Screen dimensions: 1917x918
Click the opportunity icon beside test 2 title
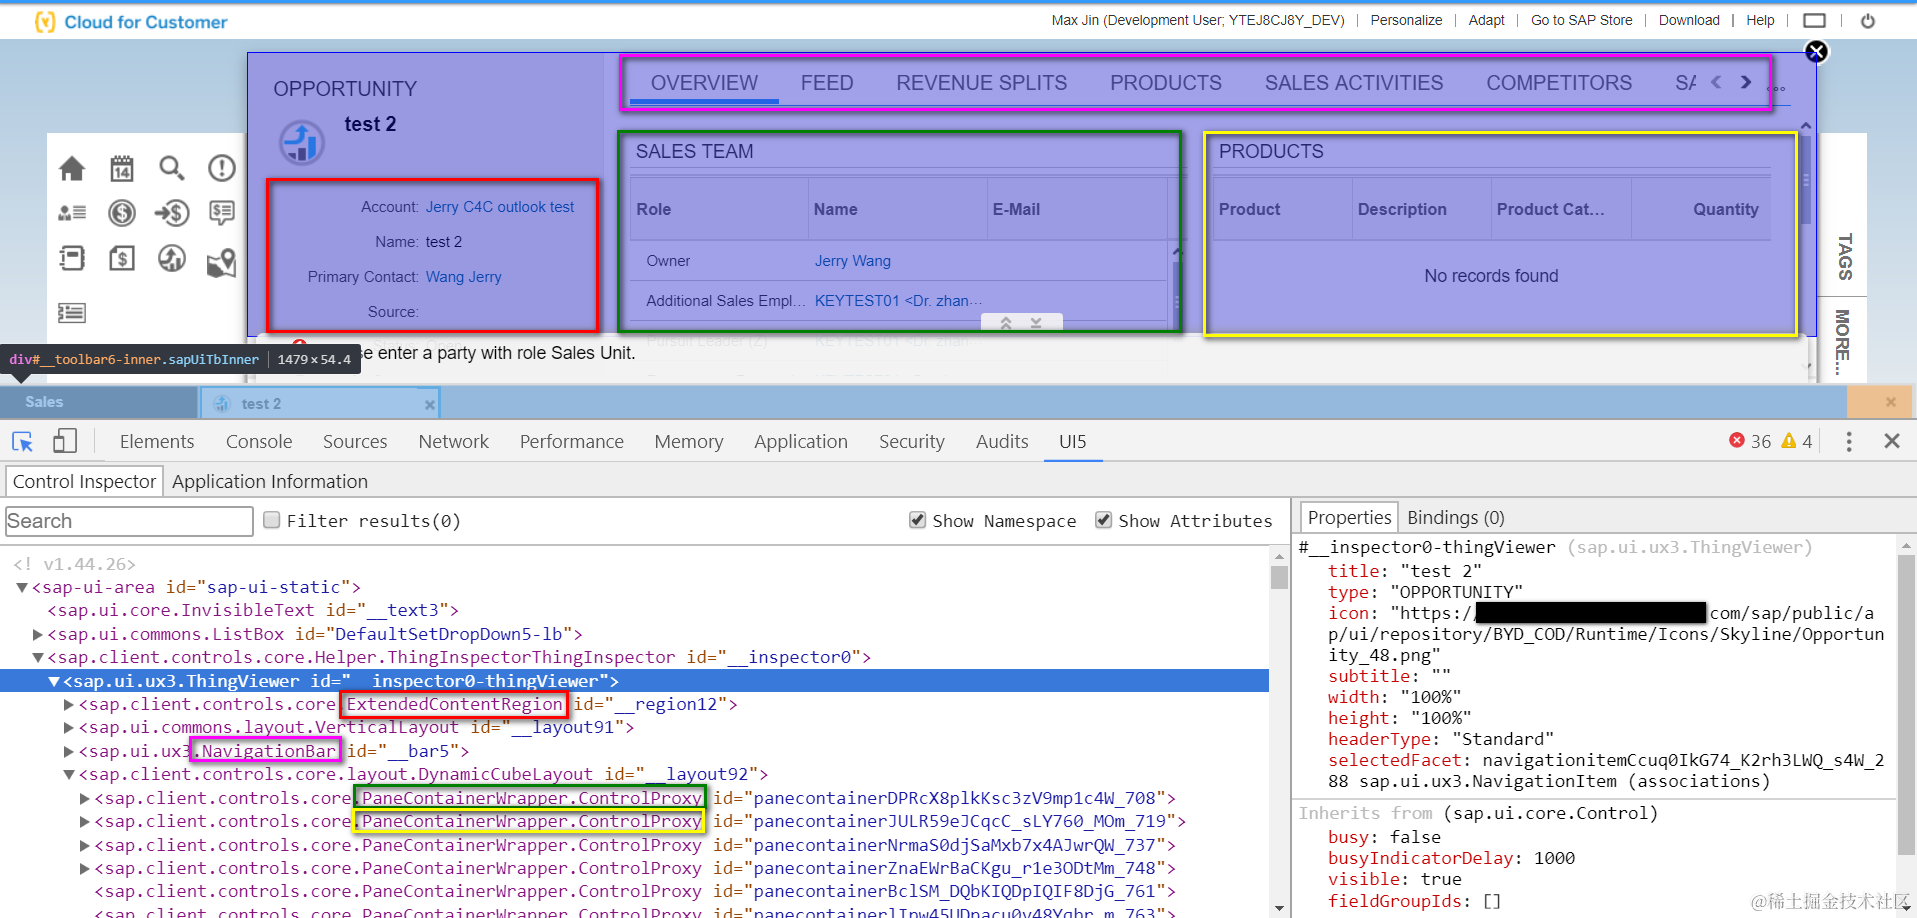(301, 142)
